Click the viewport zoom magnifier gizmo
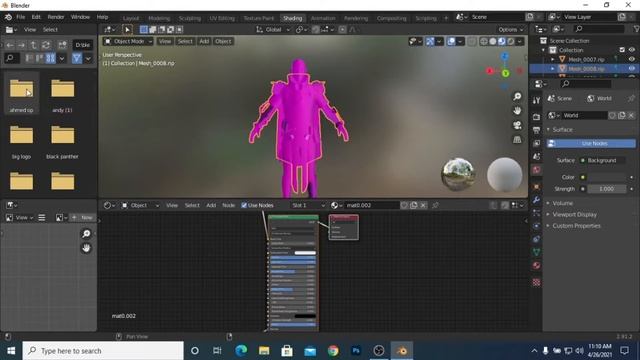Viewport: 640px width, 360px height. coord(517,96)
